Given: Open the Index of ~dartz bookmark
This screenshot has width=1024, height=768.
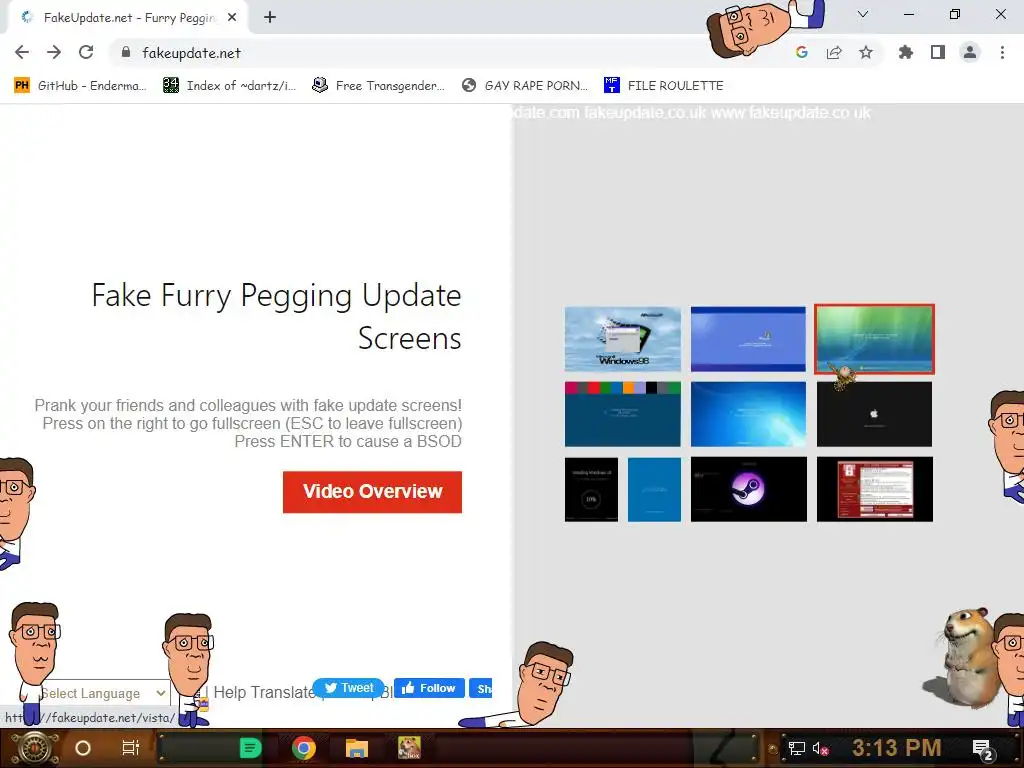Looking at the screenshot, I should click(x=229, y=86).
